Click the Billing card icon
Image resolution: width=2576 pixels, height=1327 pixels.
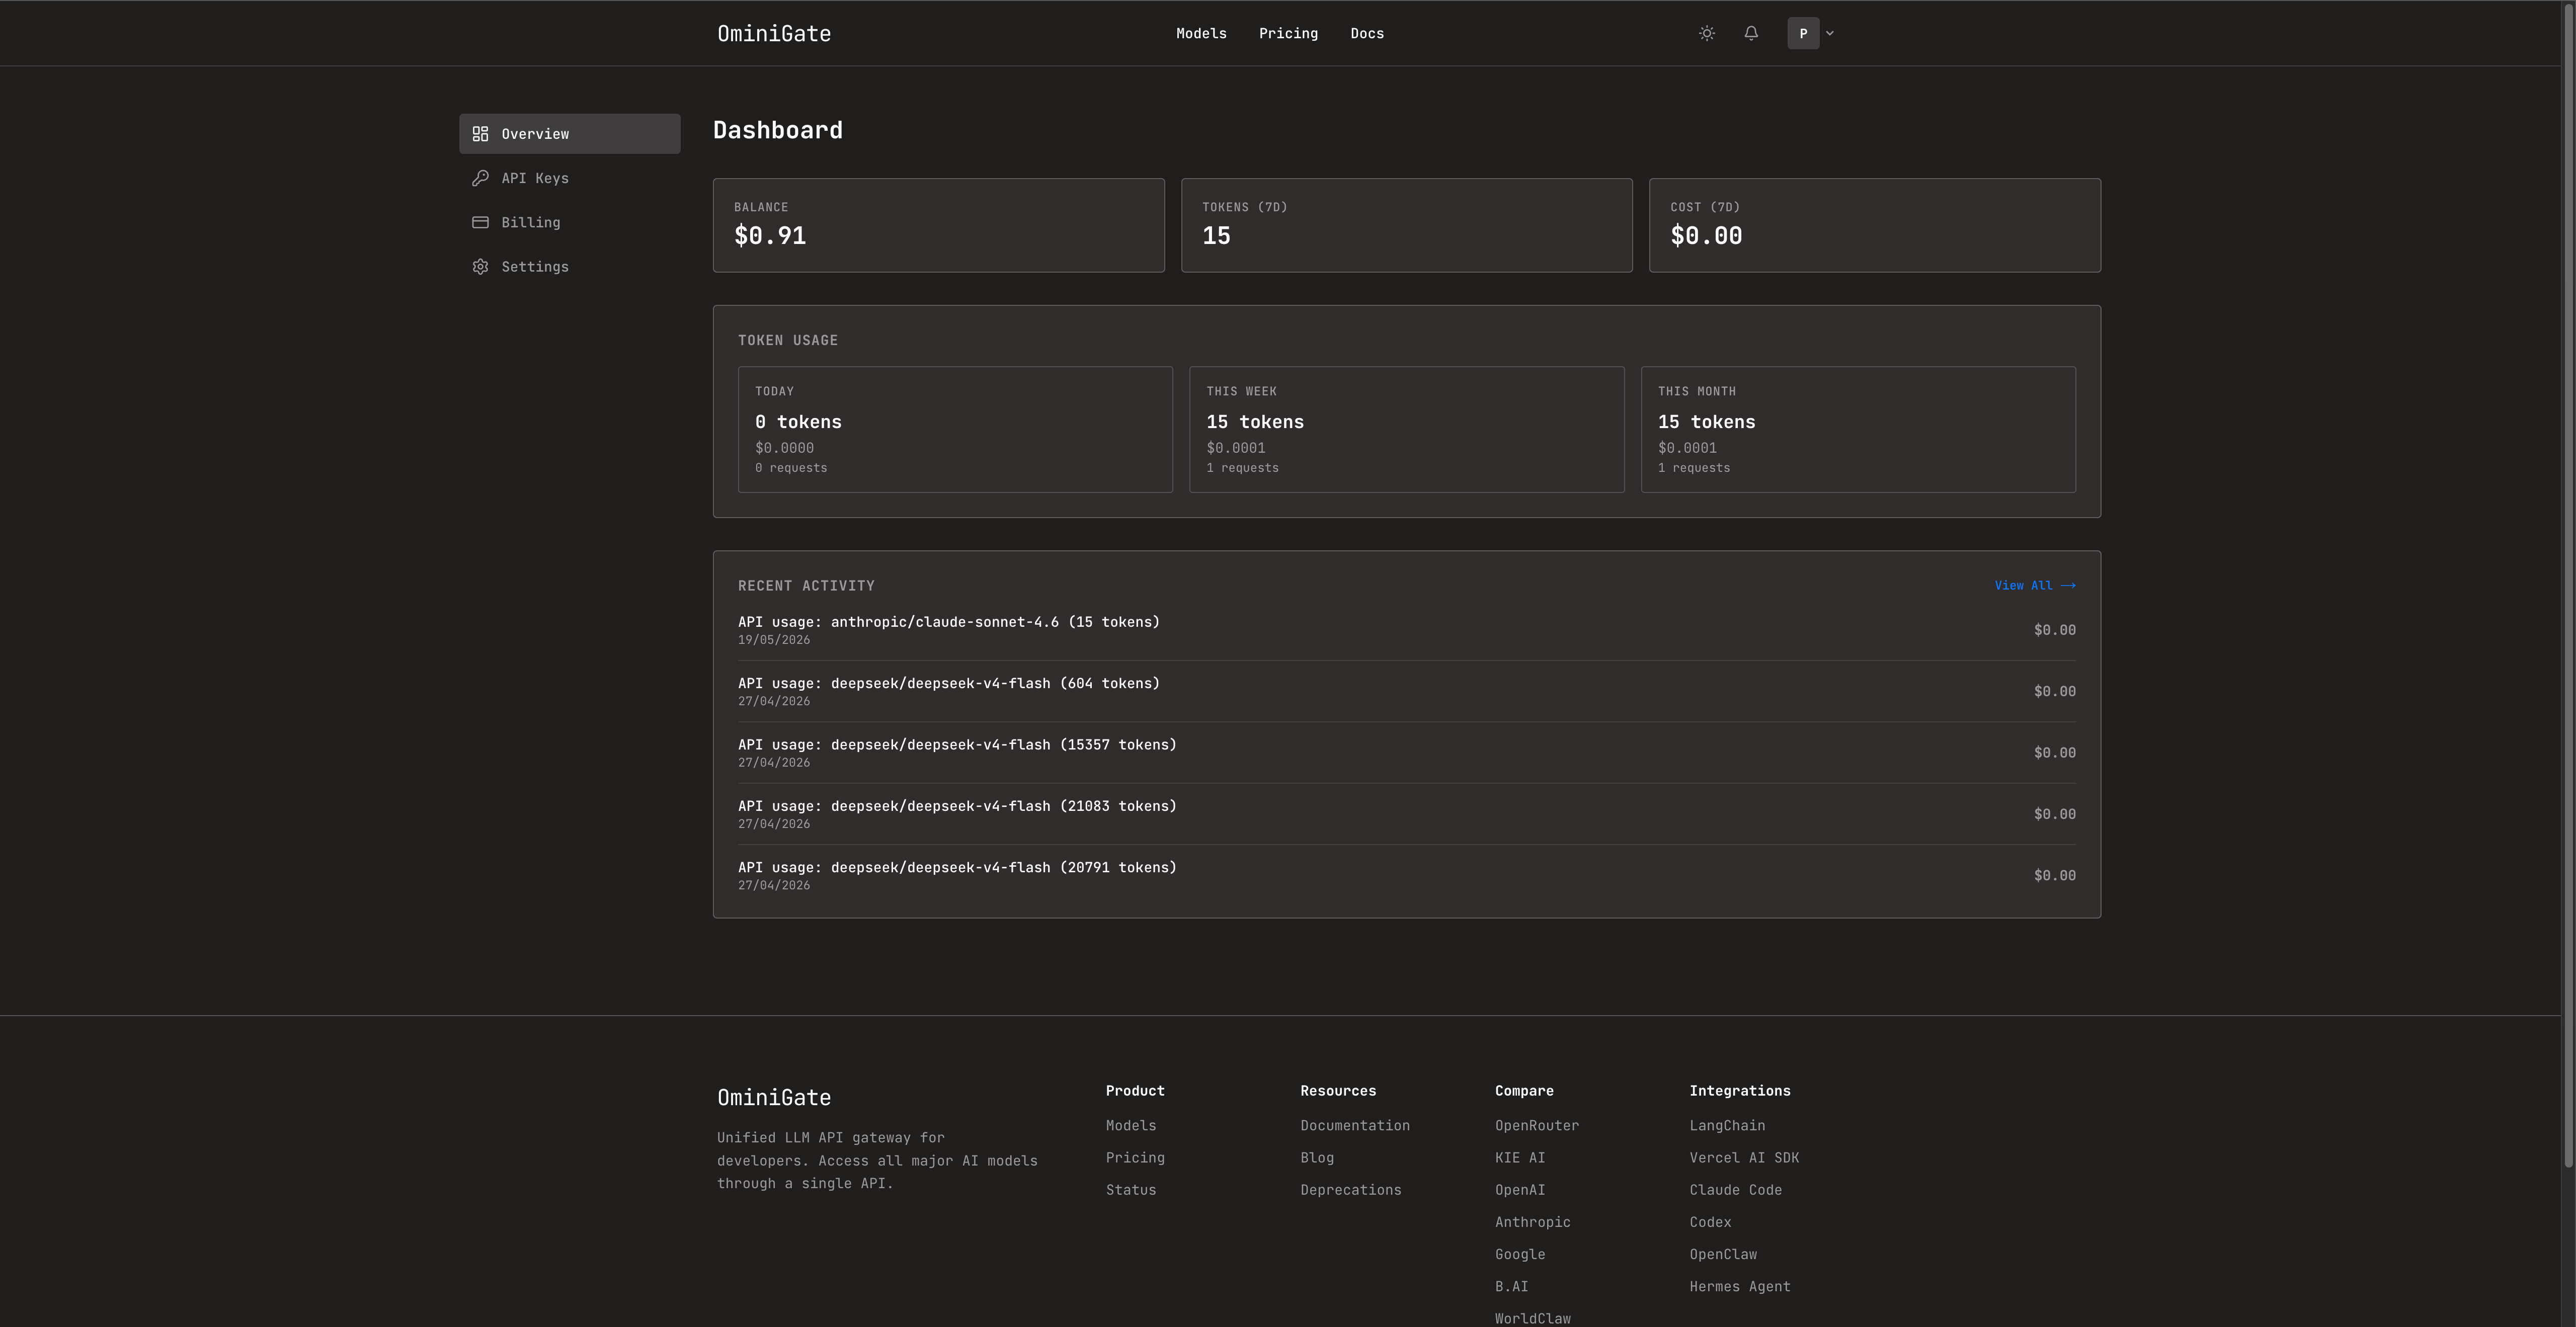[x=480, y=222]
